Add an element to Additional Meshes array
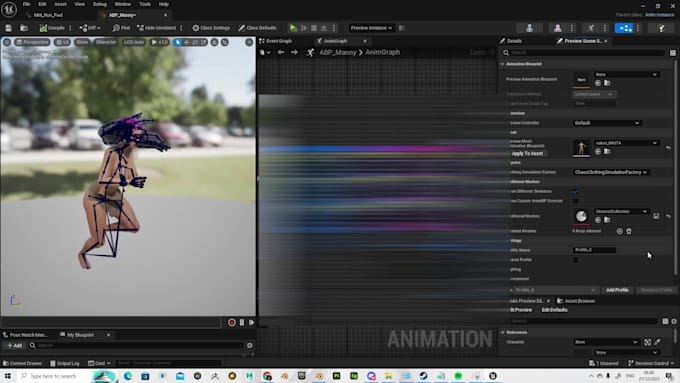 tap(619, 231)
